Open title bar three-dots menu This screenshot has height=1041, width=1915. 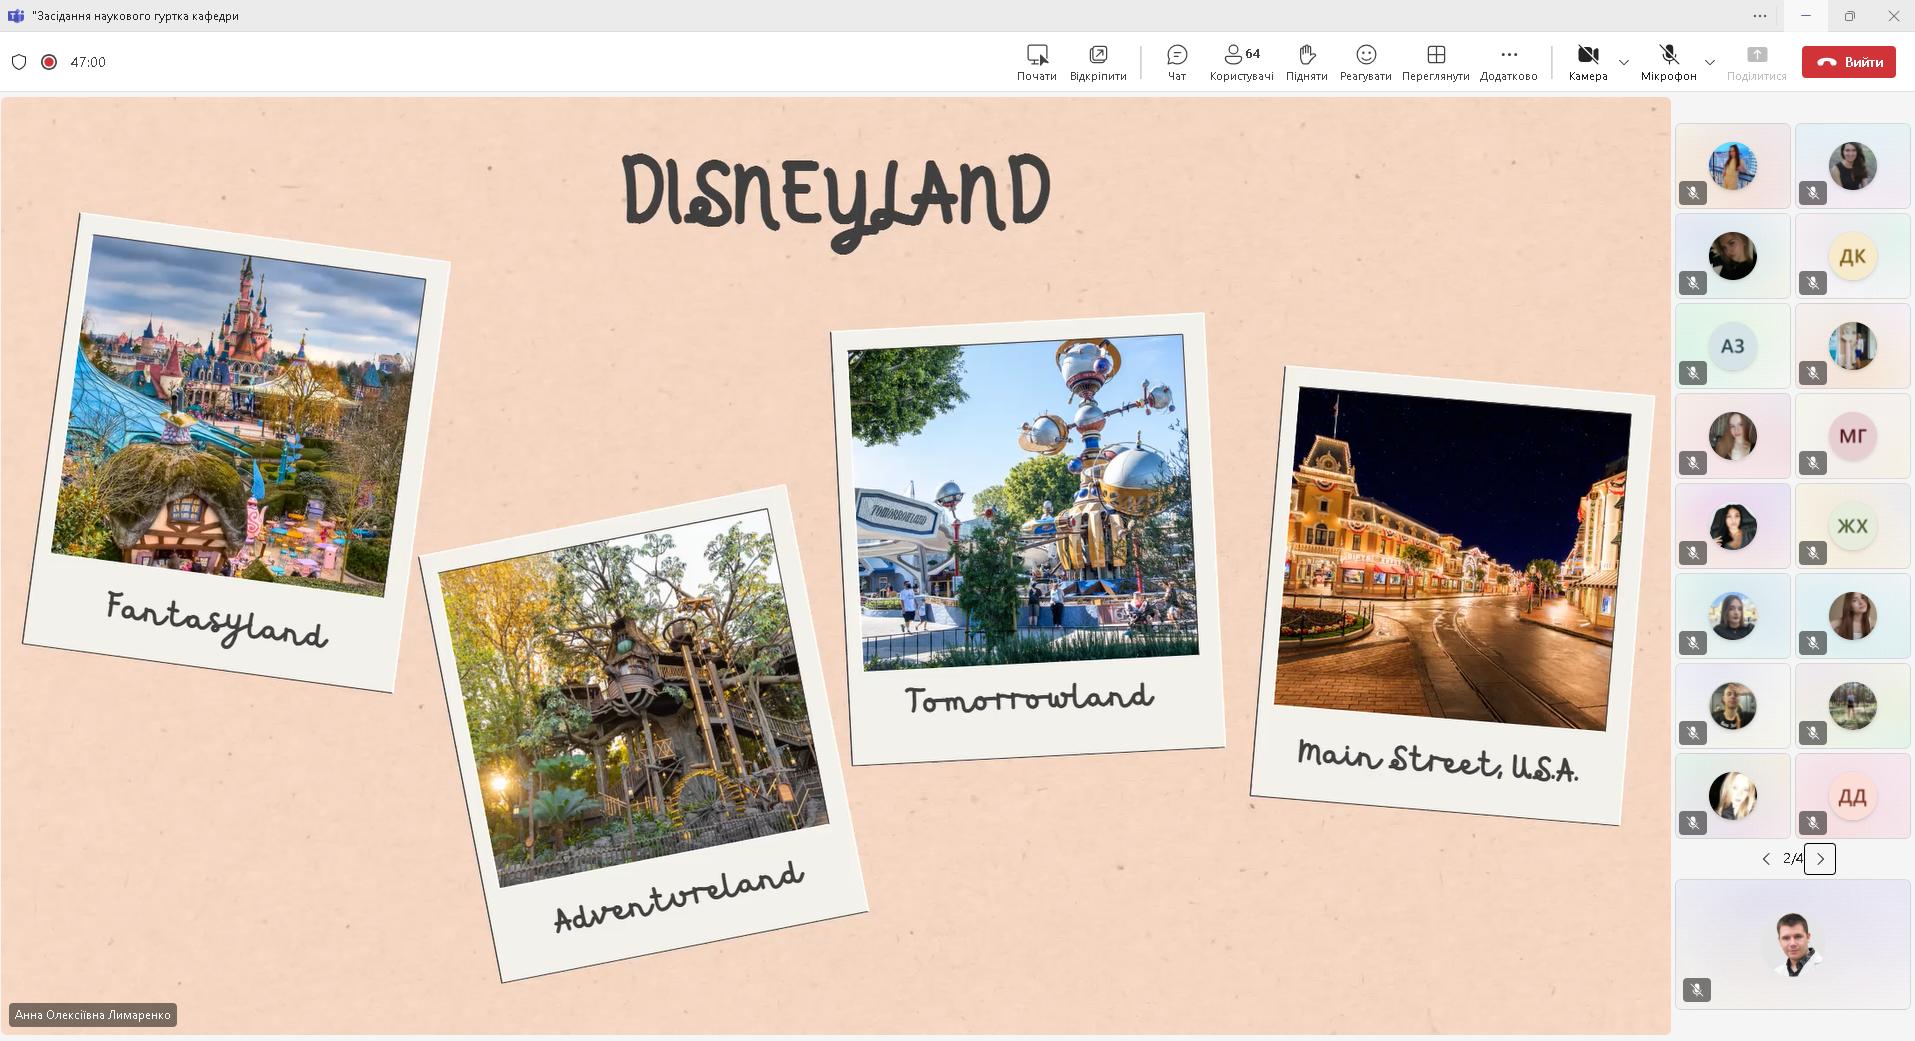click(x=1759, y=16)
